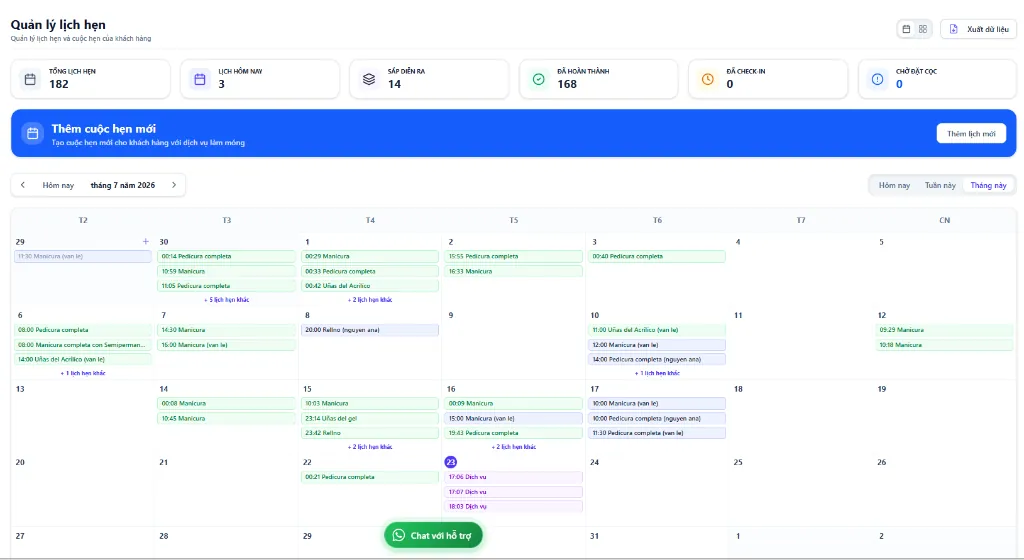Go to previous month arrow
The height and width of the screenshot is (560, 1024).
(x=23, y=185)
